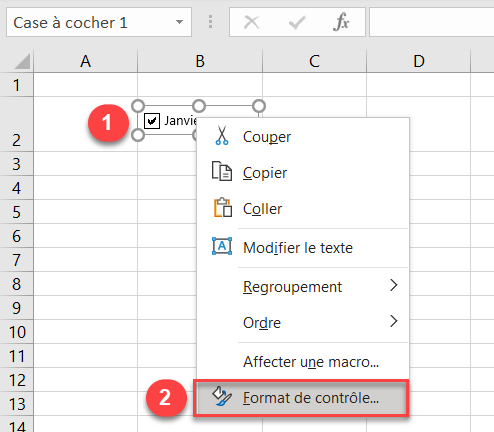This screenshot has height=432, width=494.
Task: Click inside the formula bar field
Action: [x=432, y=22]
